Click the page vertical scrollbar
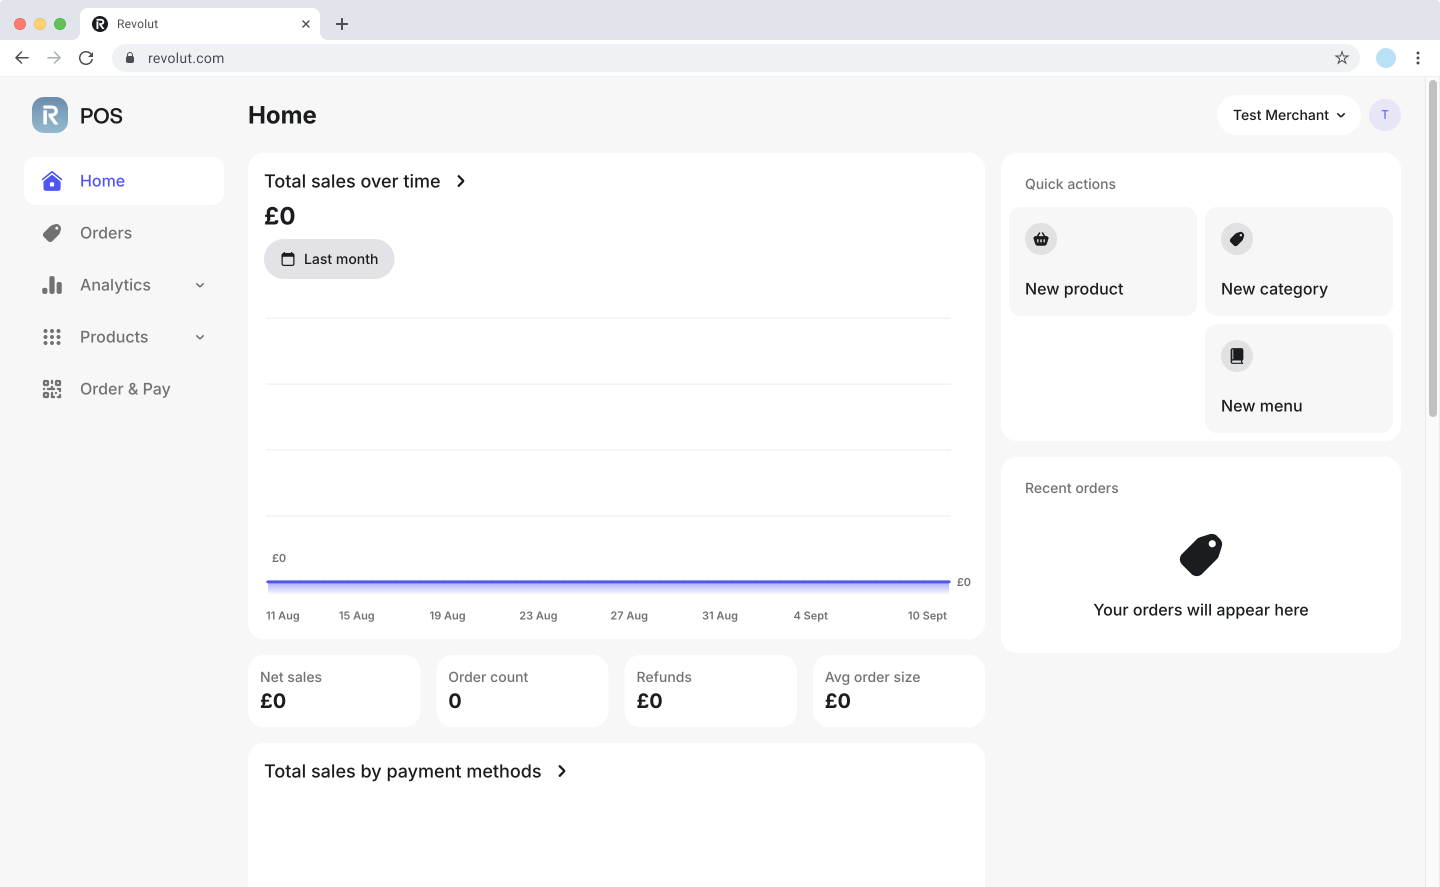Viewport: 1440px width, 887px height. coord(1433,250)
